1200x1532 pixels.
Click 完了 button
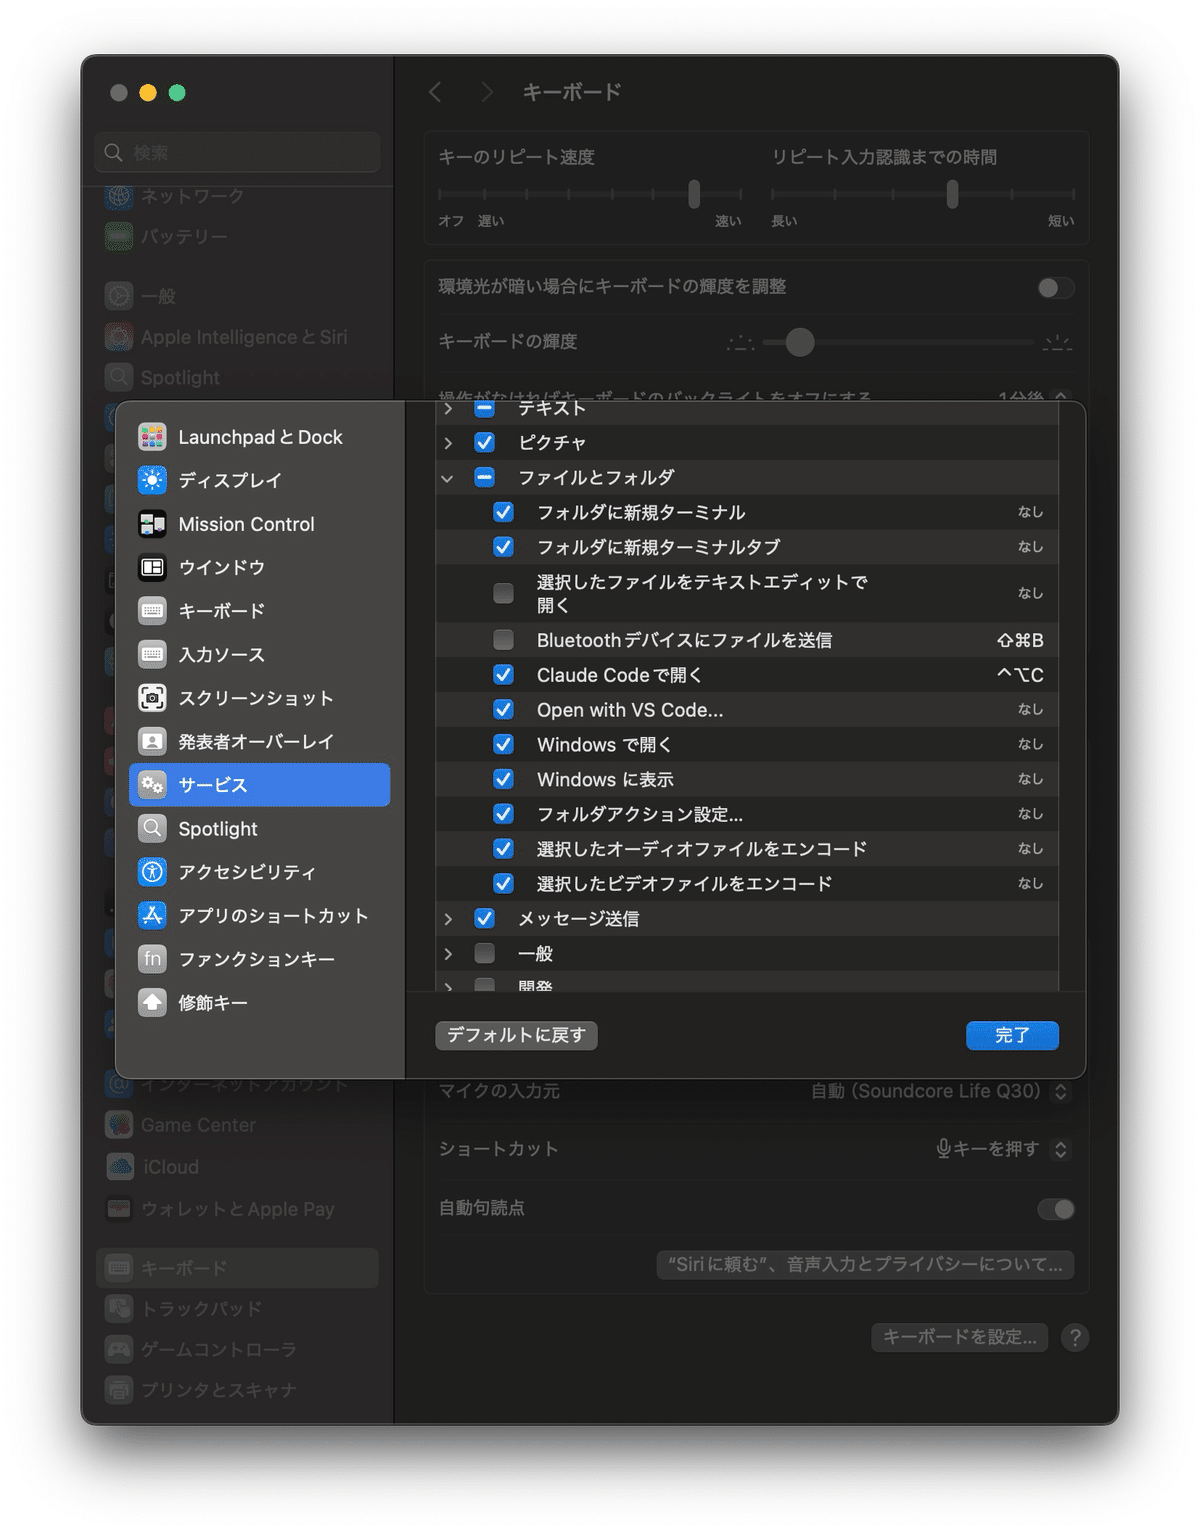tap(1012, 1035)
